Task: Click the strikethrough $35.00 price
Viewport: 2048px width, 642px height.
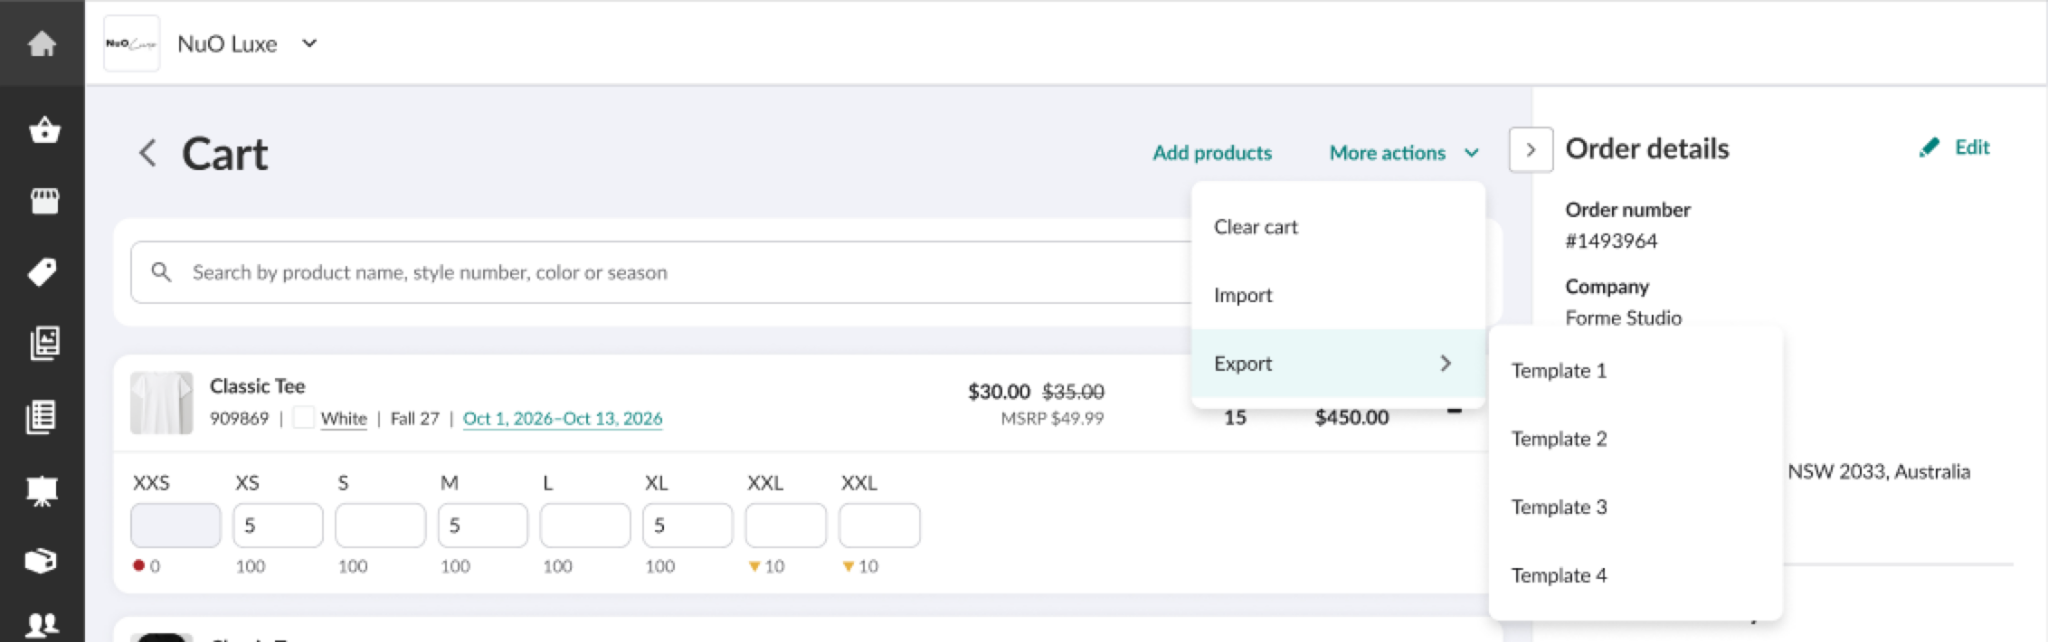Action: click(1073, 391)
